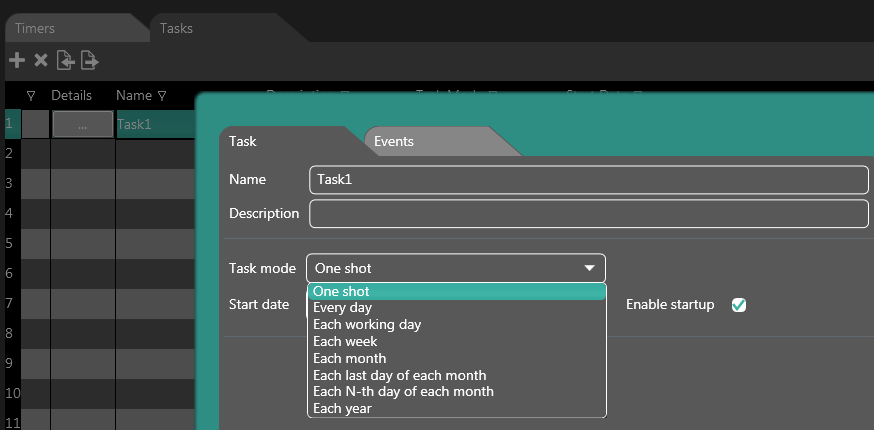Choose Each month task mode
Viewport: 874px width, 430px height.
pyautogui.click(x=457, y=357)
